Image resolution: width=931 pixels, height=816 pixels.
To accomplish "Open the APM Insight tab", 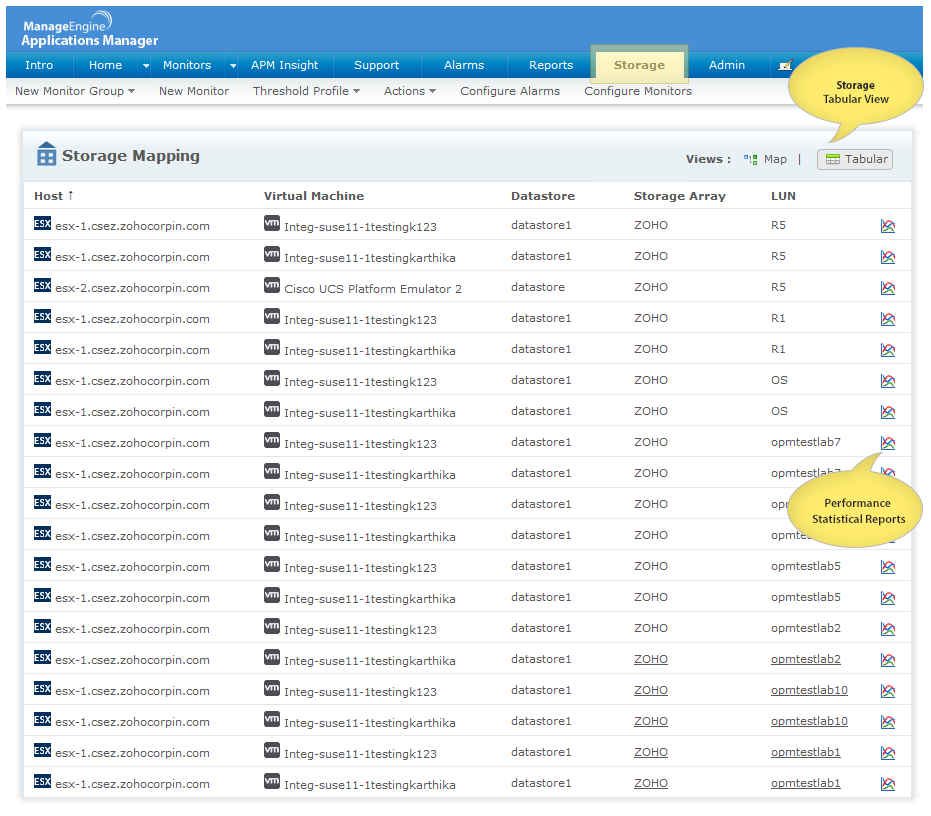I will coord(284,65).
